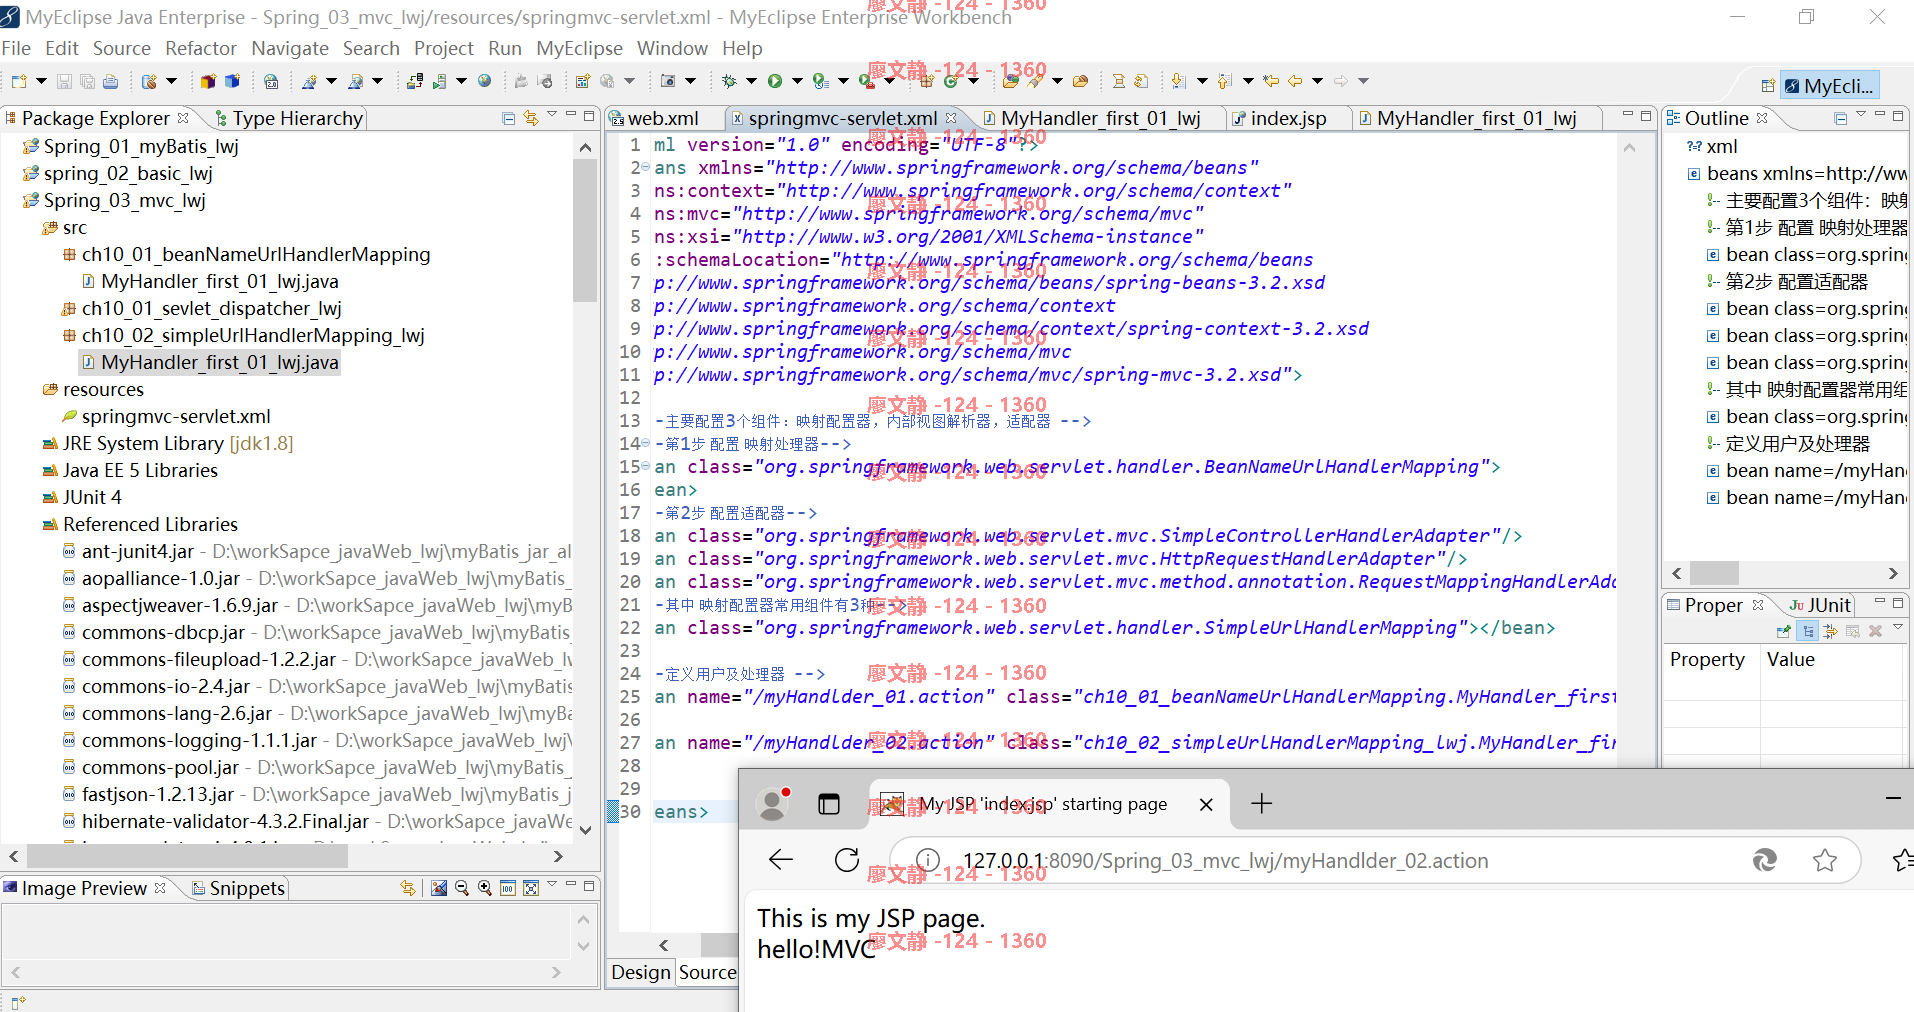The width and height of the screenshot is (1914, 1012).
Task: Click the browser profile avatar icon
Action: point(773,804)
